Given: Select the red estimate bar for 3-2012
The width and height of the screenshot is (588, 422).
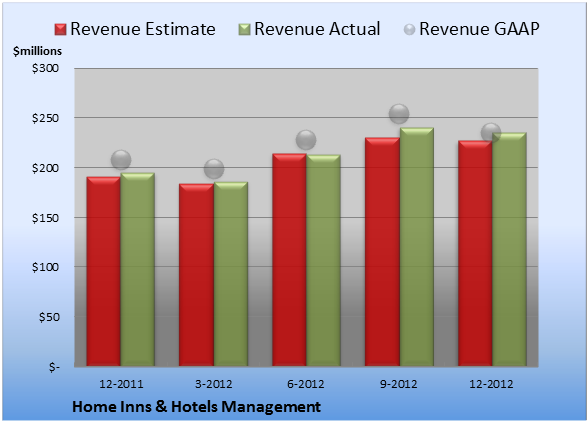Looking at the screenshot, I should (x=196, y=275).
